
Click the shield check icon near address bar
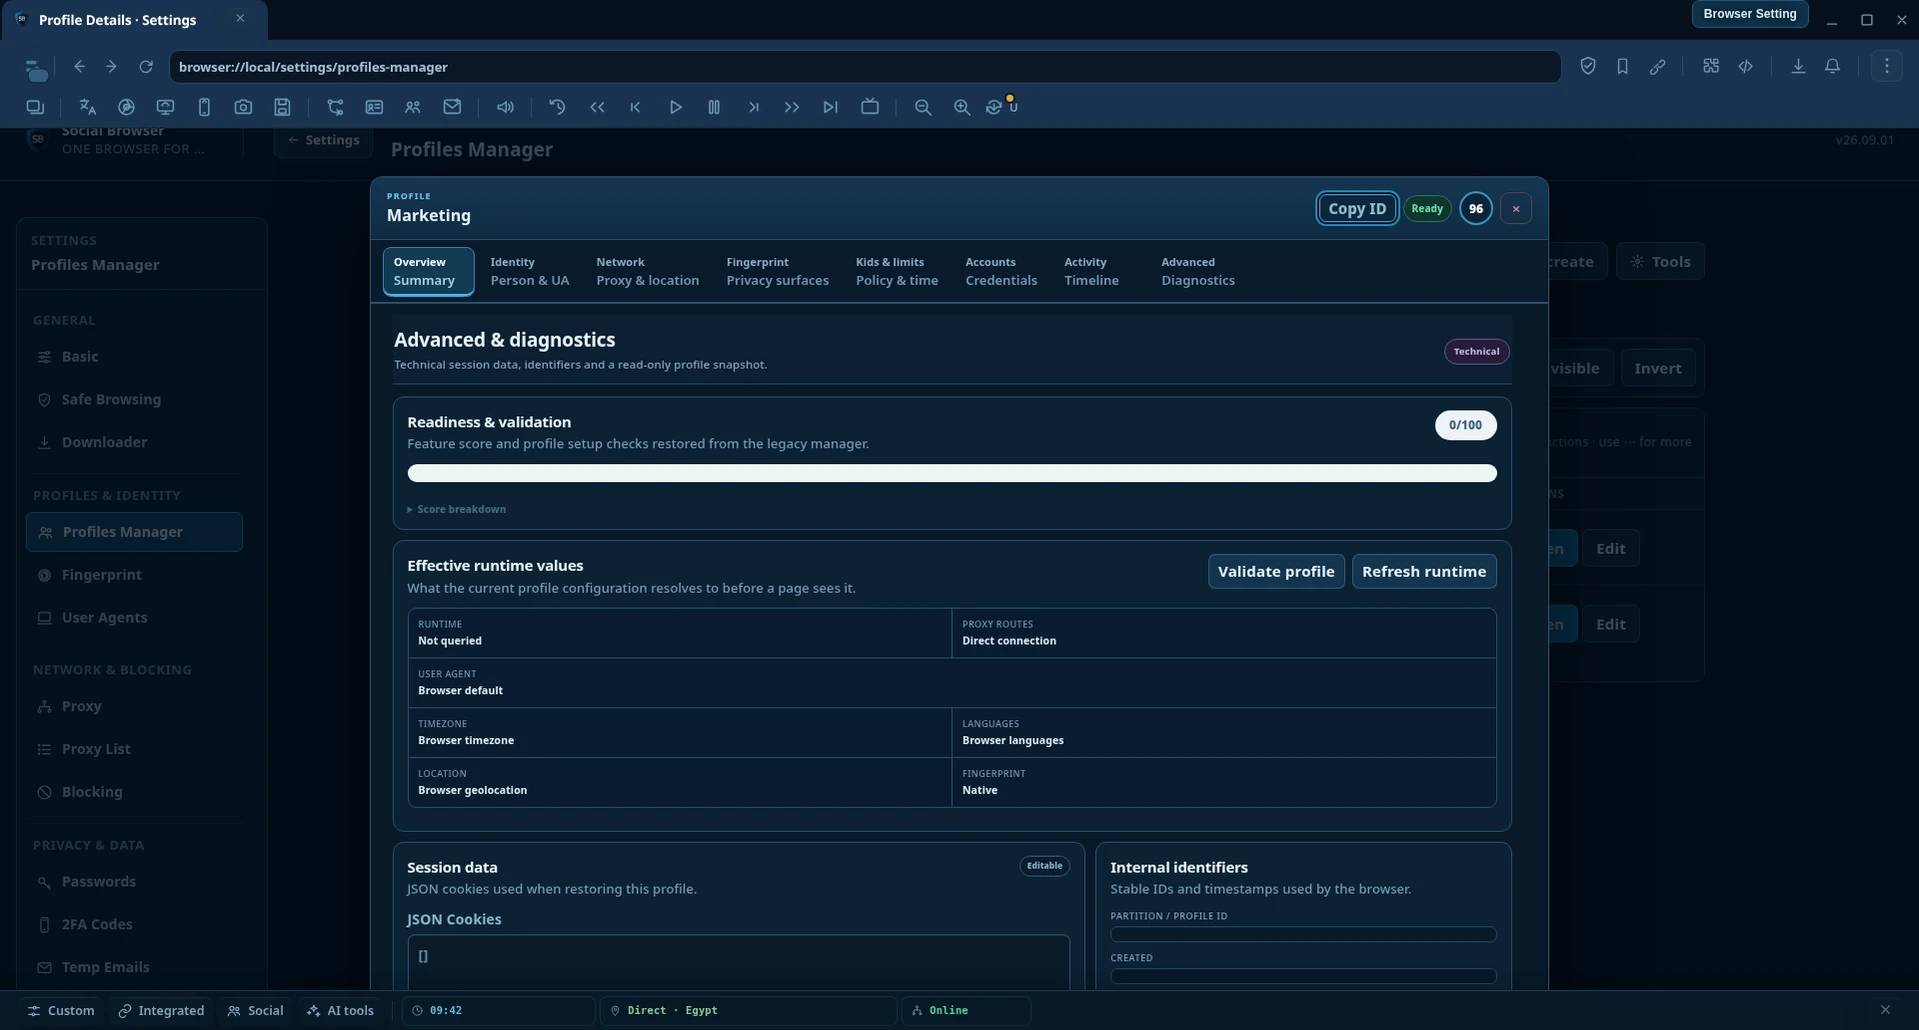pyautogui.click(x=1588, y=66)
